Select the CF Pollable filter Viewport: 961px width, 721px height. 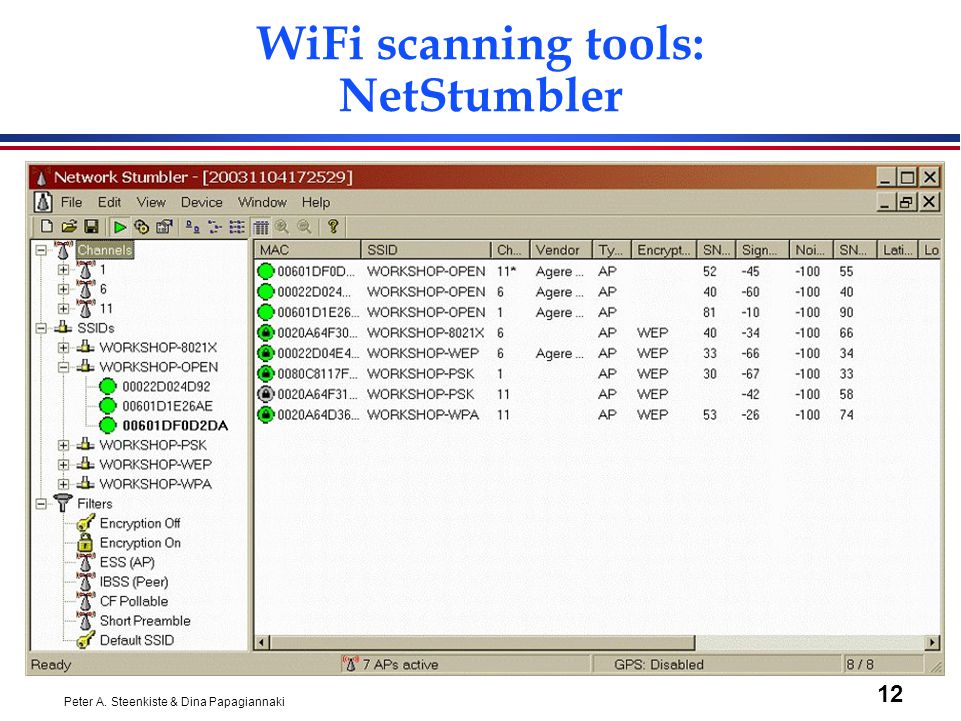click(134, 601)
